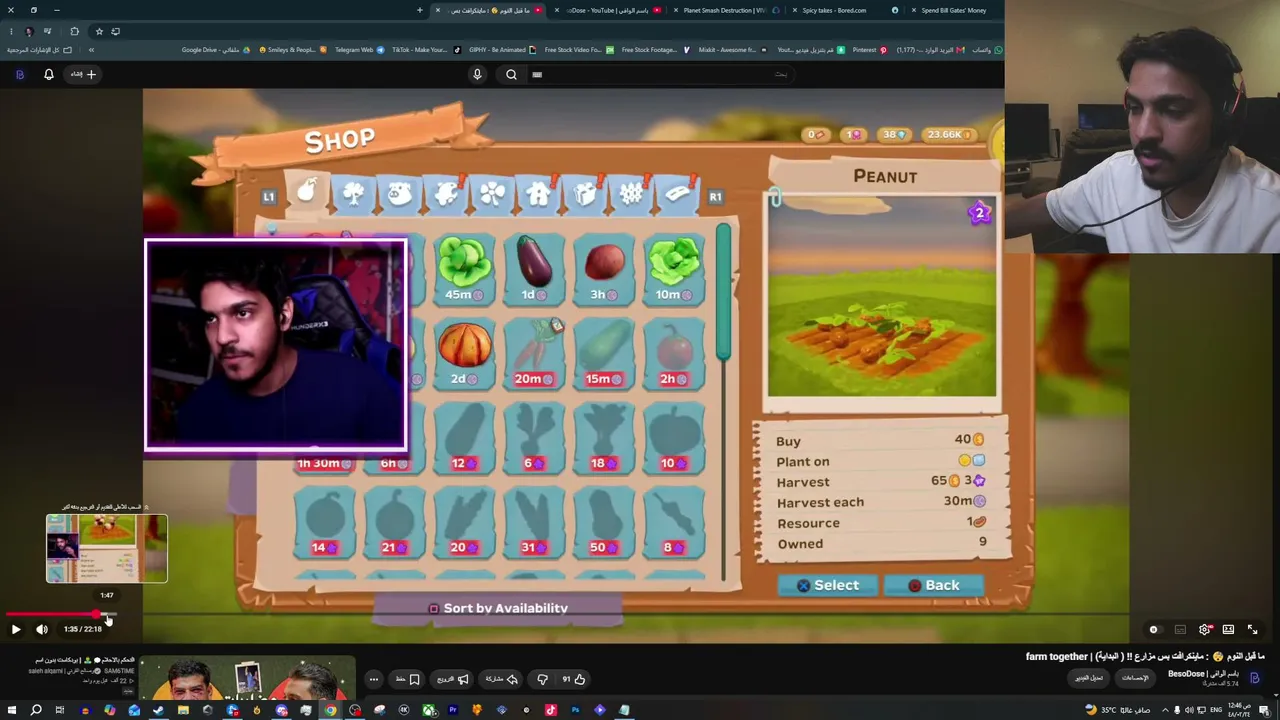
Task: Click the Sort by Availability option
Action: [497, 608]
